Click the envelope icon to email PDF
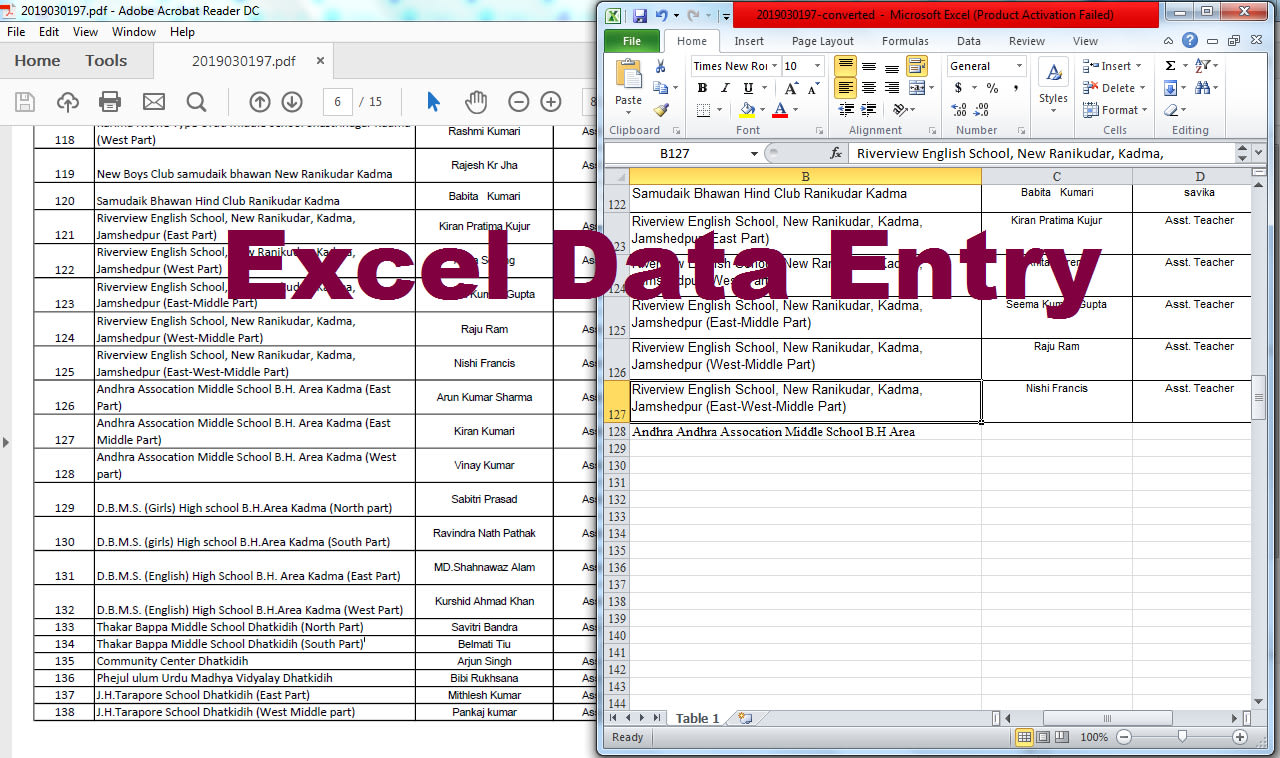Image resolution: width=1280 pixels, height=758 pixels. [153, 101]
